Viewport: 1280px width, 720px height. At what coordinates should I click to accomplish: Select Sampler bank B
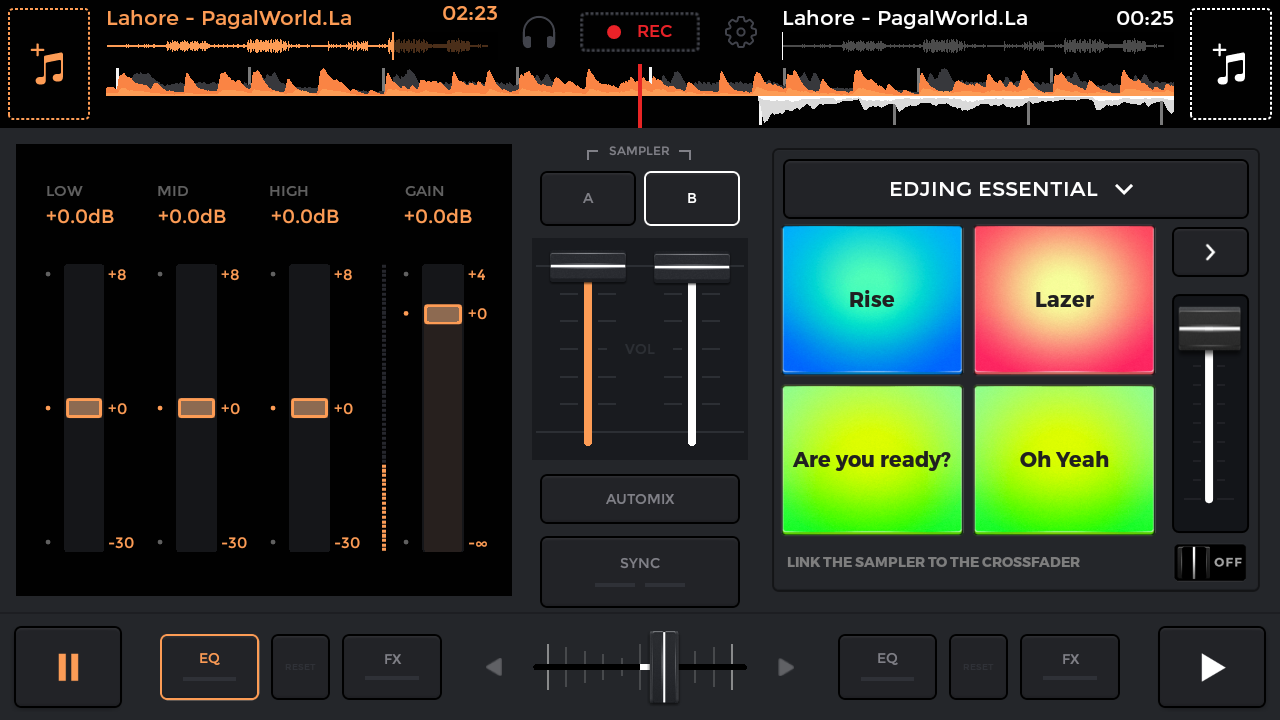click(x=691, y=198)
